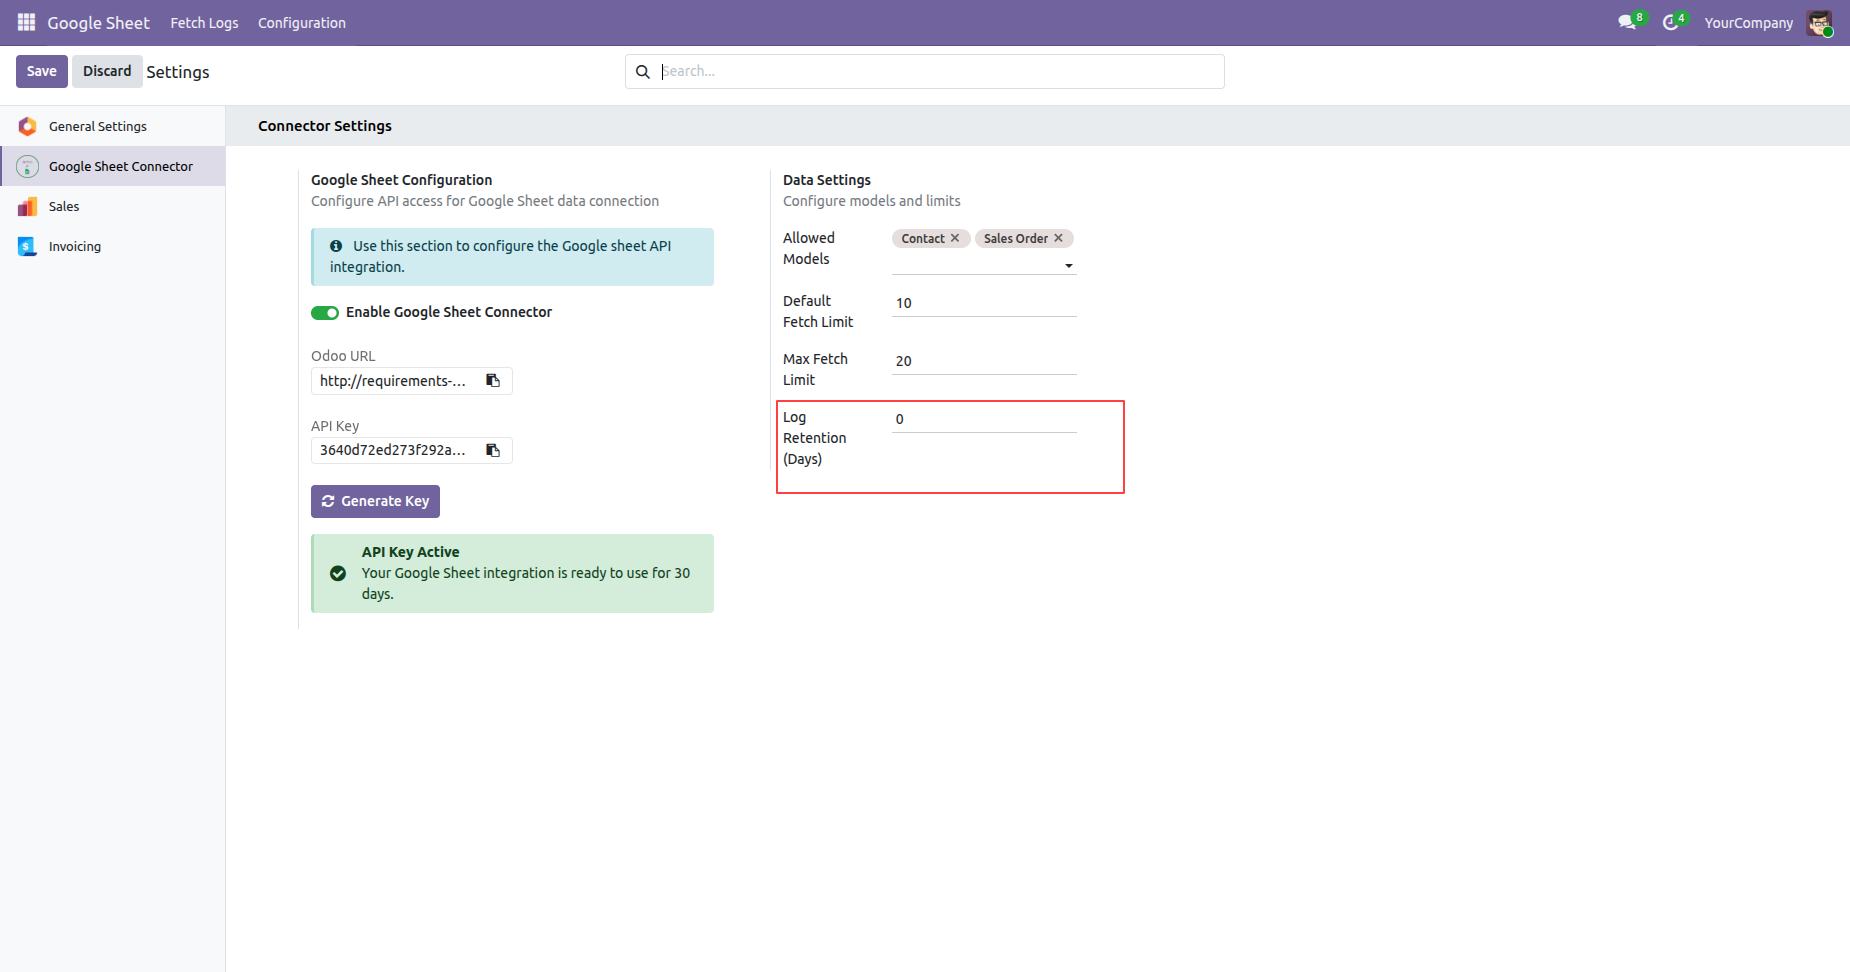This screenshot has width=1850, height=972.
Task: Click the 'Google Sheet Configuration' heading
Action: 402,180
